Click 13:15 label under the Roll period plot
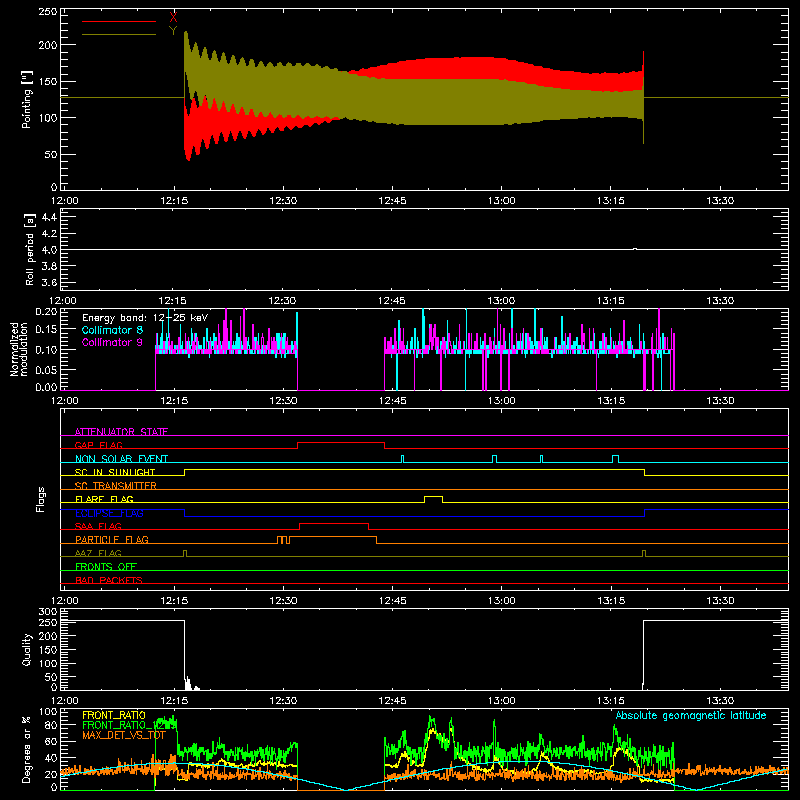Image resolution: width=800 pixels, height=800 pixels. (611, 301)
